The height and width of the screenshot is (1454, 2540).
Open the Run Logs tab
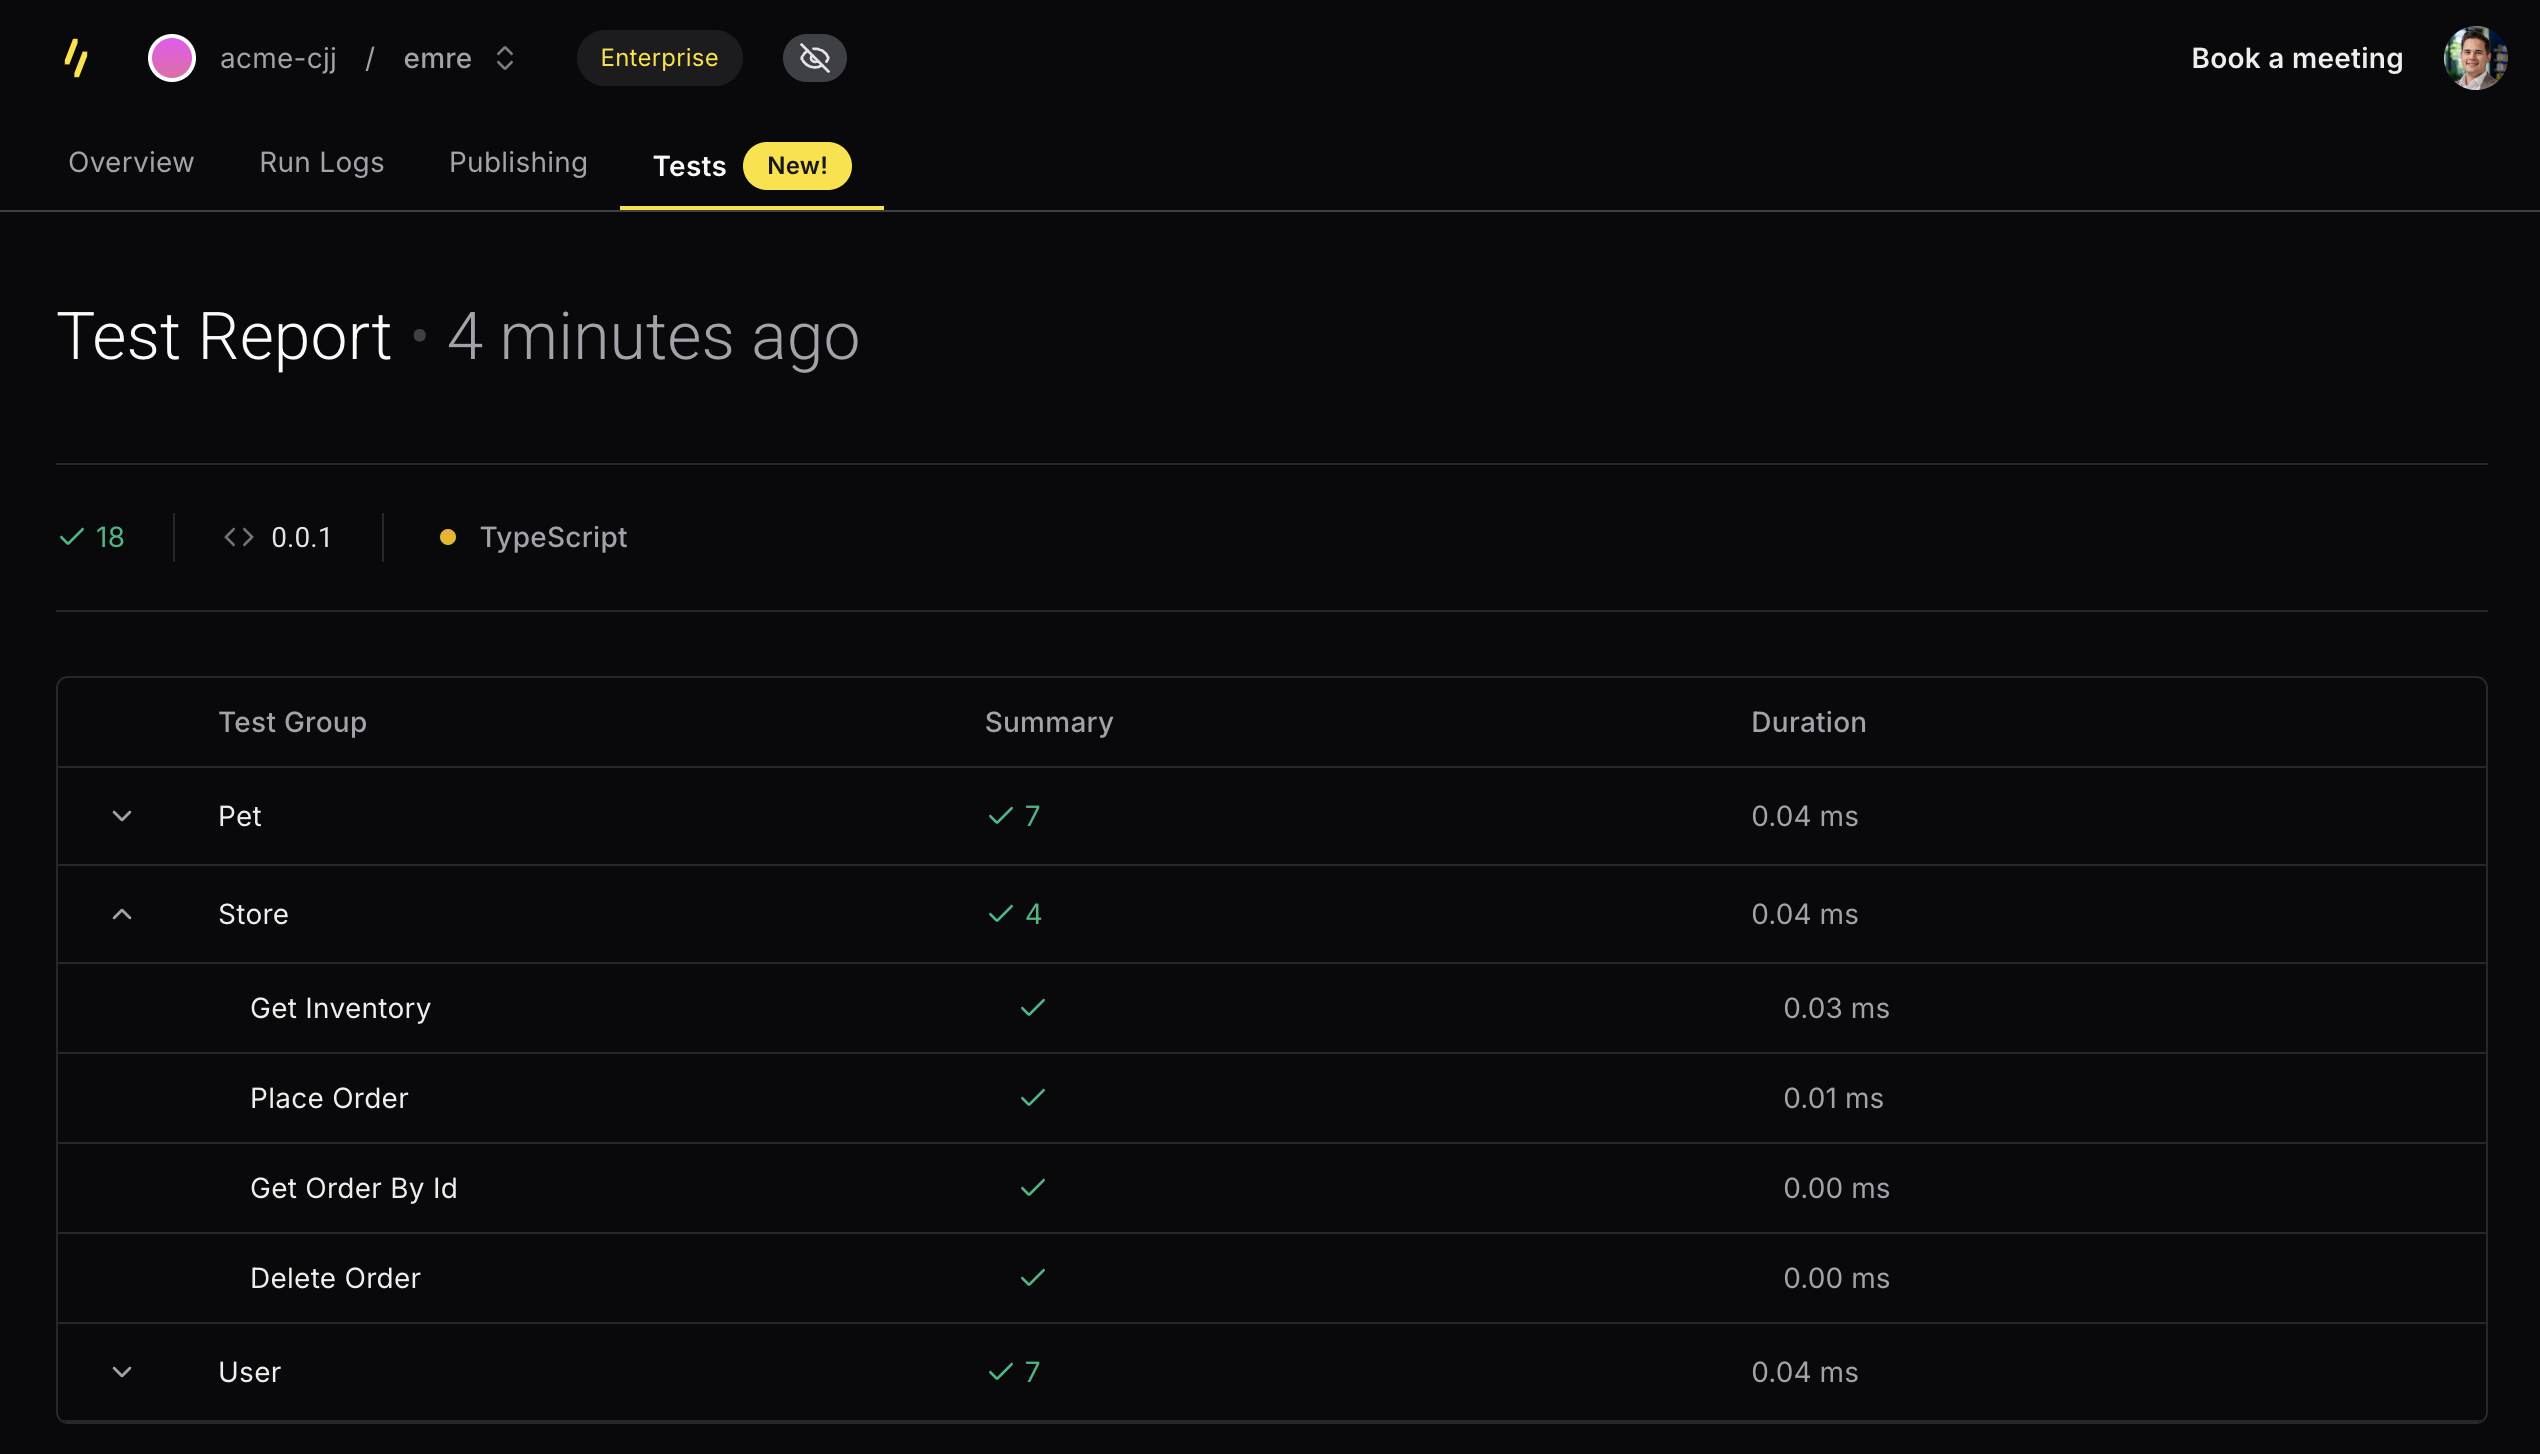[321, 163]
